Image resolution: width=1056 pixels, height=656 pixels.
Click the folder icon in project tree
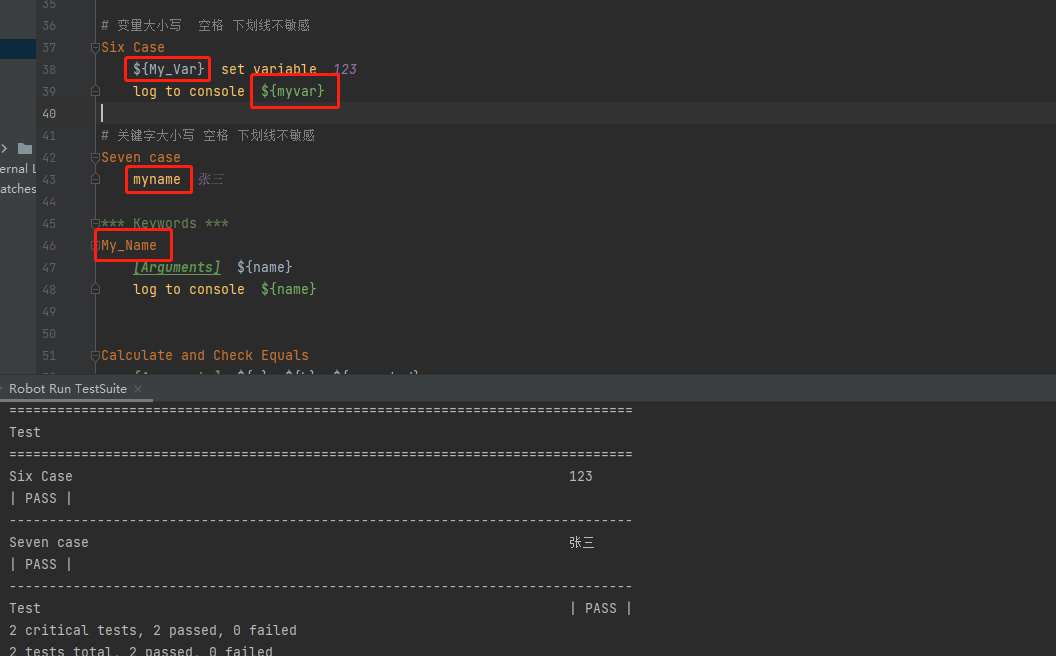25,148
